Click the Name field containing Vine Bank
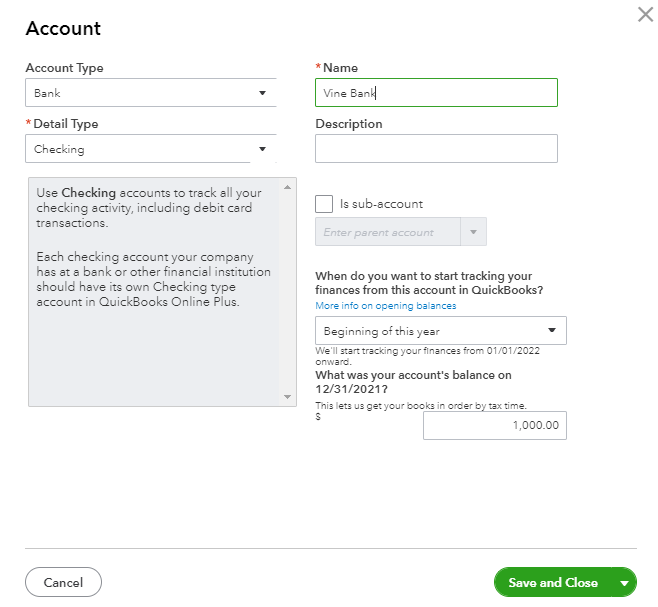658x607 pixels. pos(436,93)
